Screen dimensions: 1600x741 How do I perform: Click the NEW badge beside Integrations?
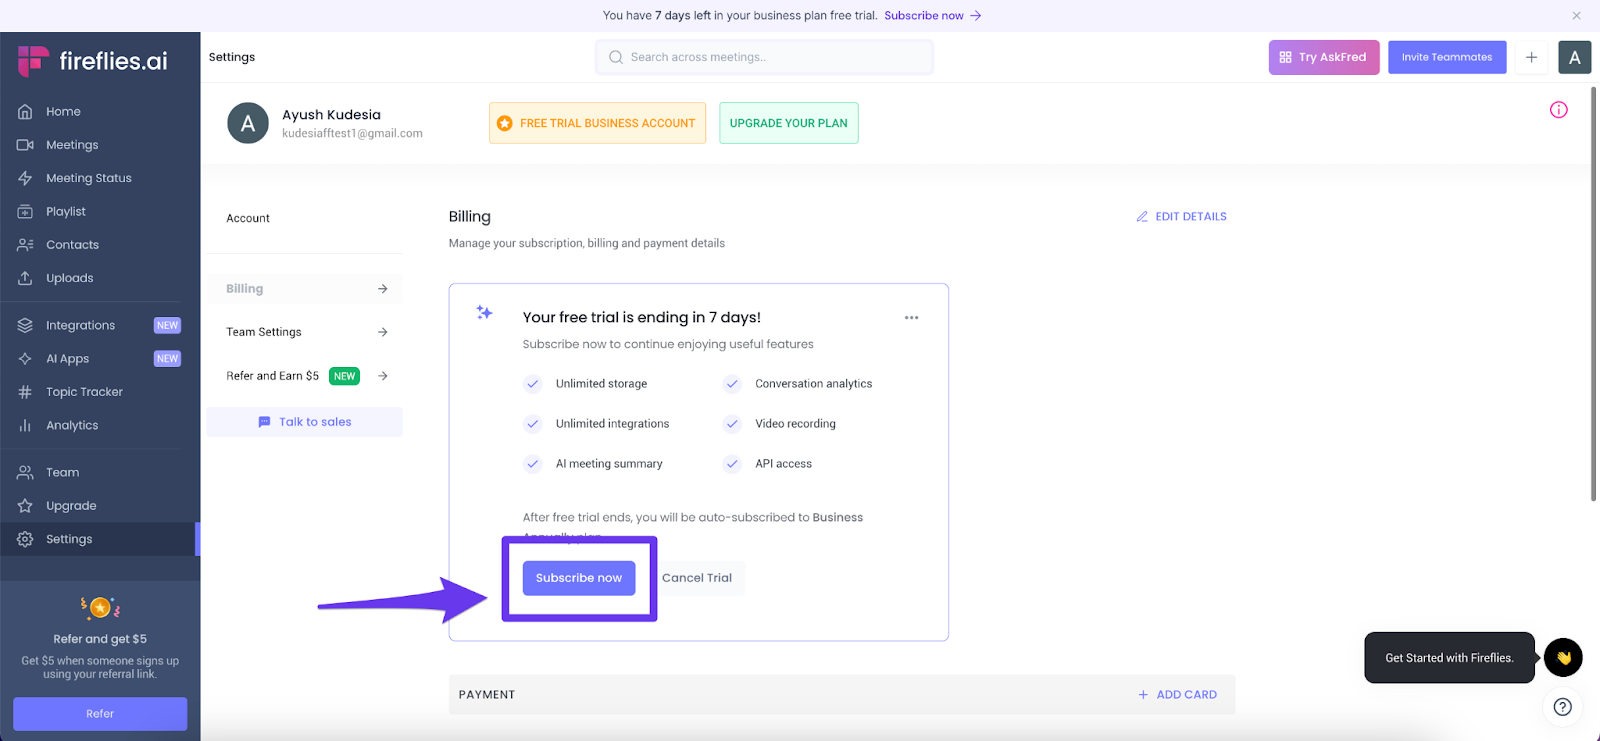coord(168,325)
